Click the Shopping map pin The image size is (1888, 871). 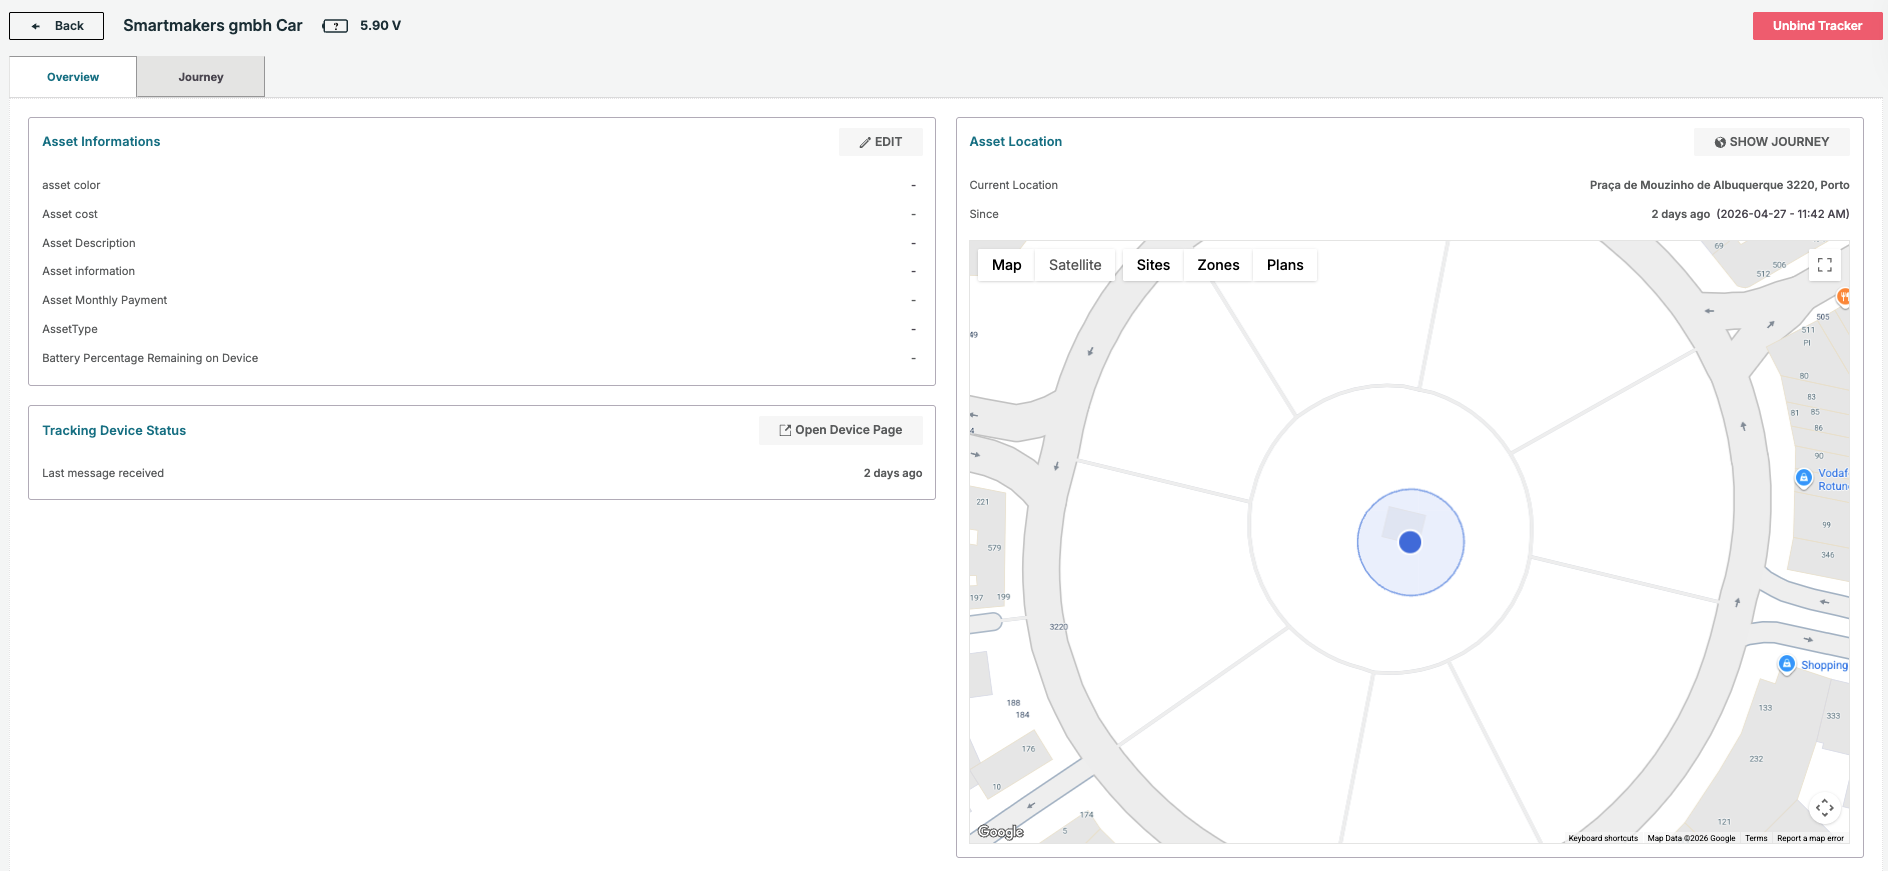(1787, 664)
